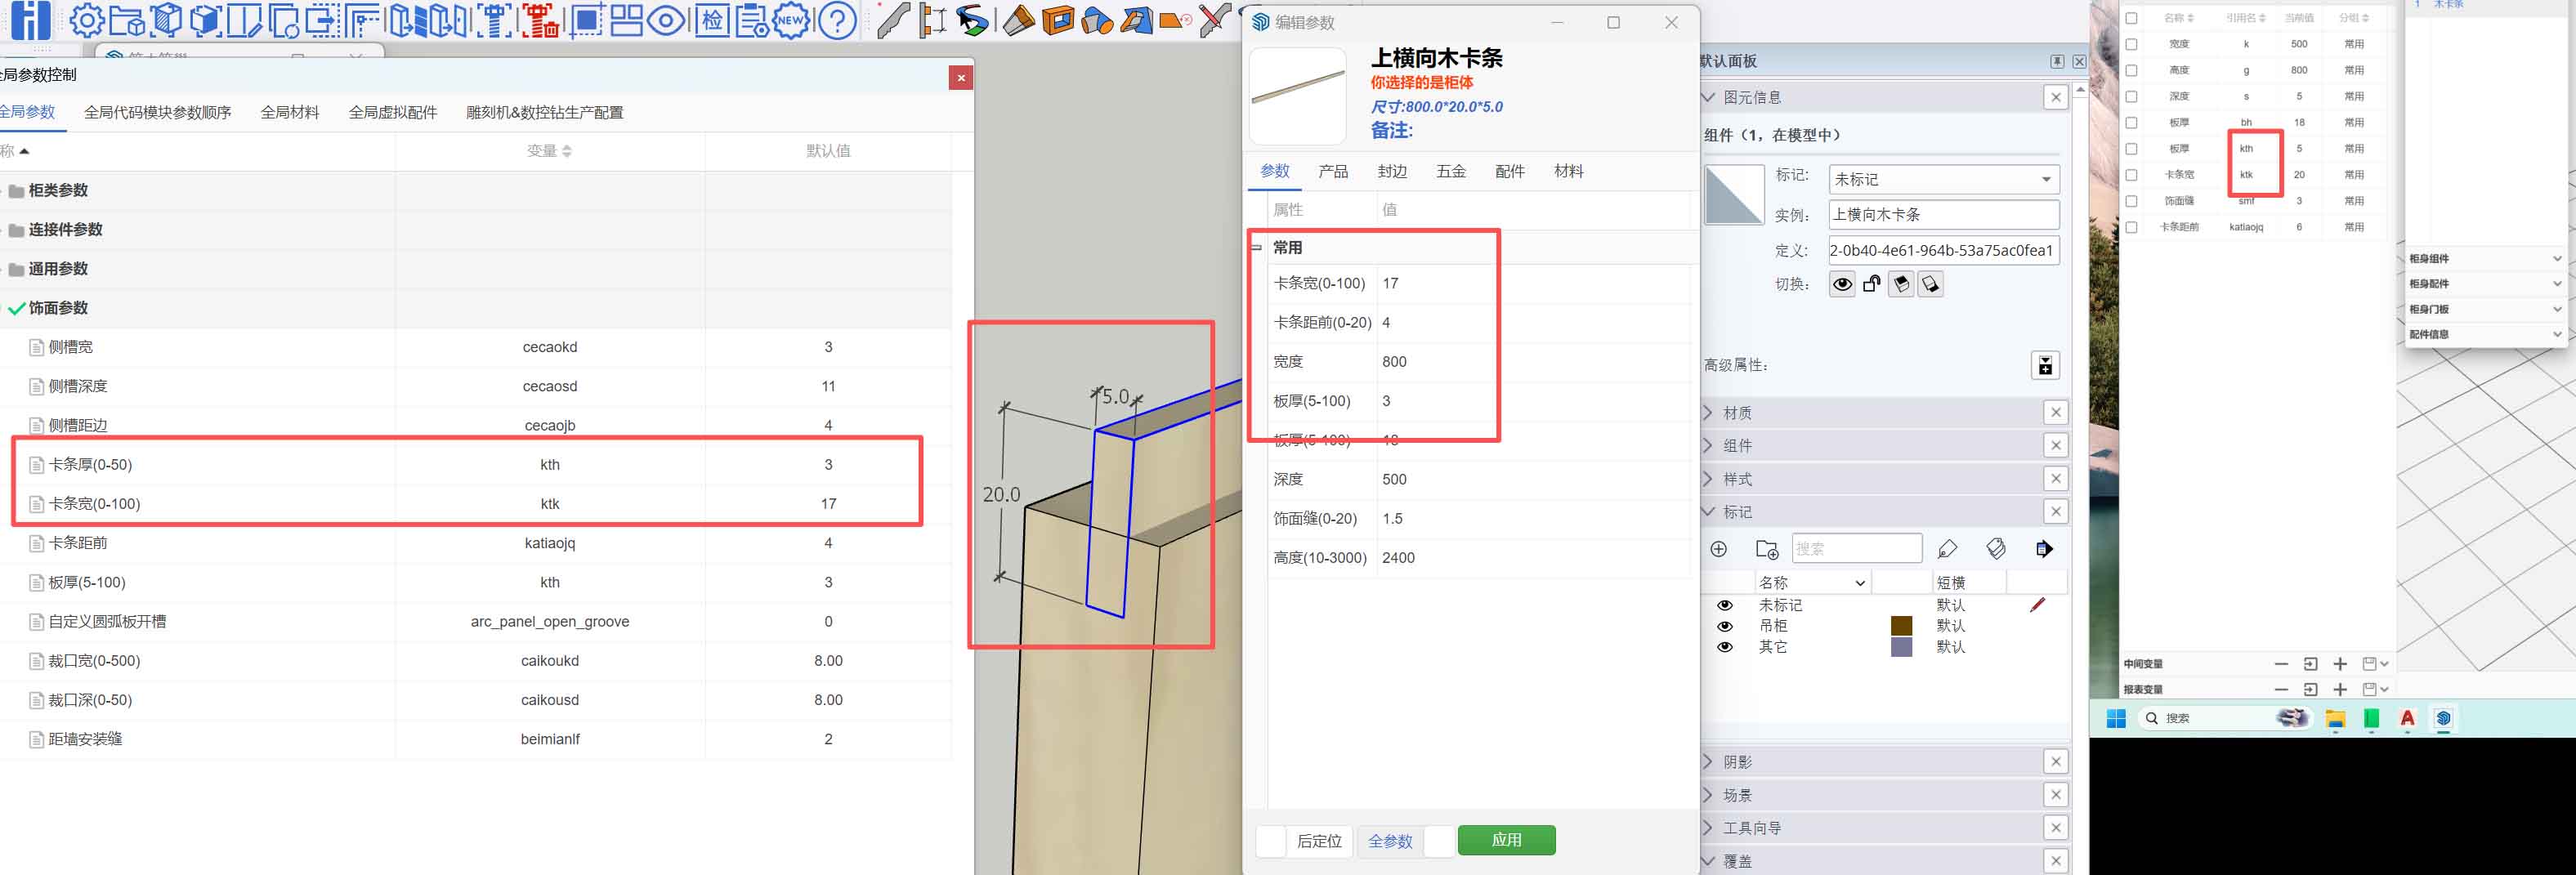Expand the 柜身组件 panel
The width and height of the screenshot is (2576, 875).
(x=2484, y=258)
